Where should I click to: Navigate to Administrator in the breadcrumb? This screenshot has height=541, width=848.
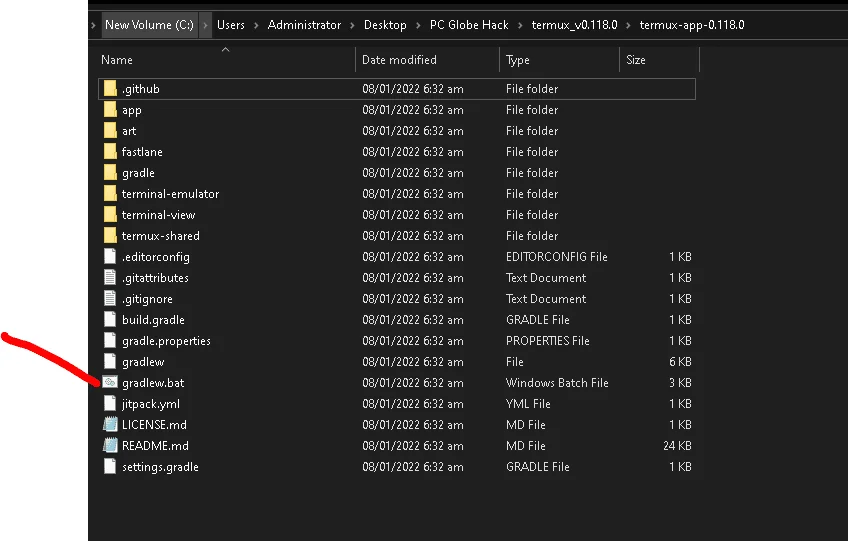[x=304, y=25]
